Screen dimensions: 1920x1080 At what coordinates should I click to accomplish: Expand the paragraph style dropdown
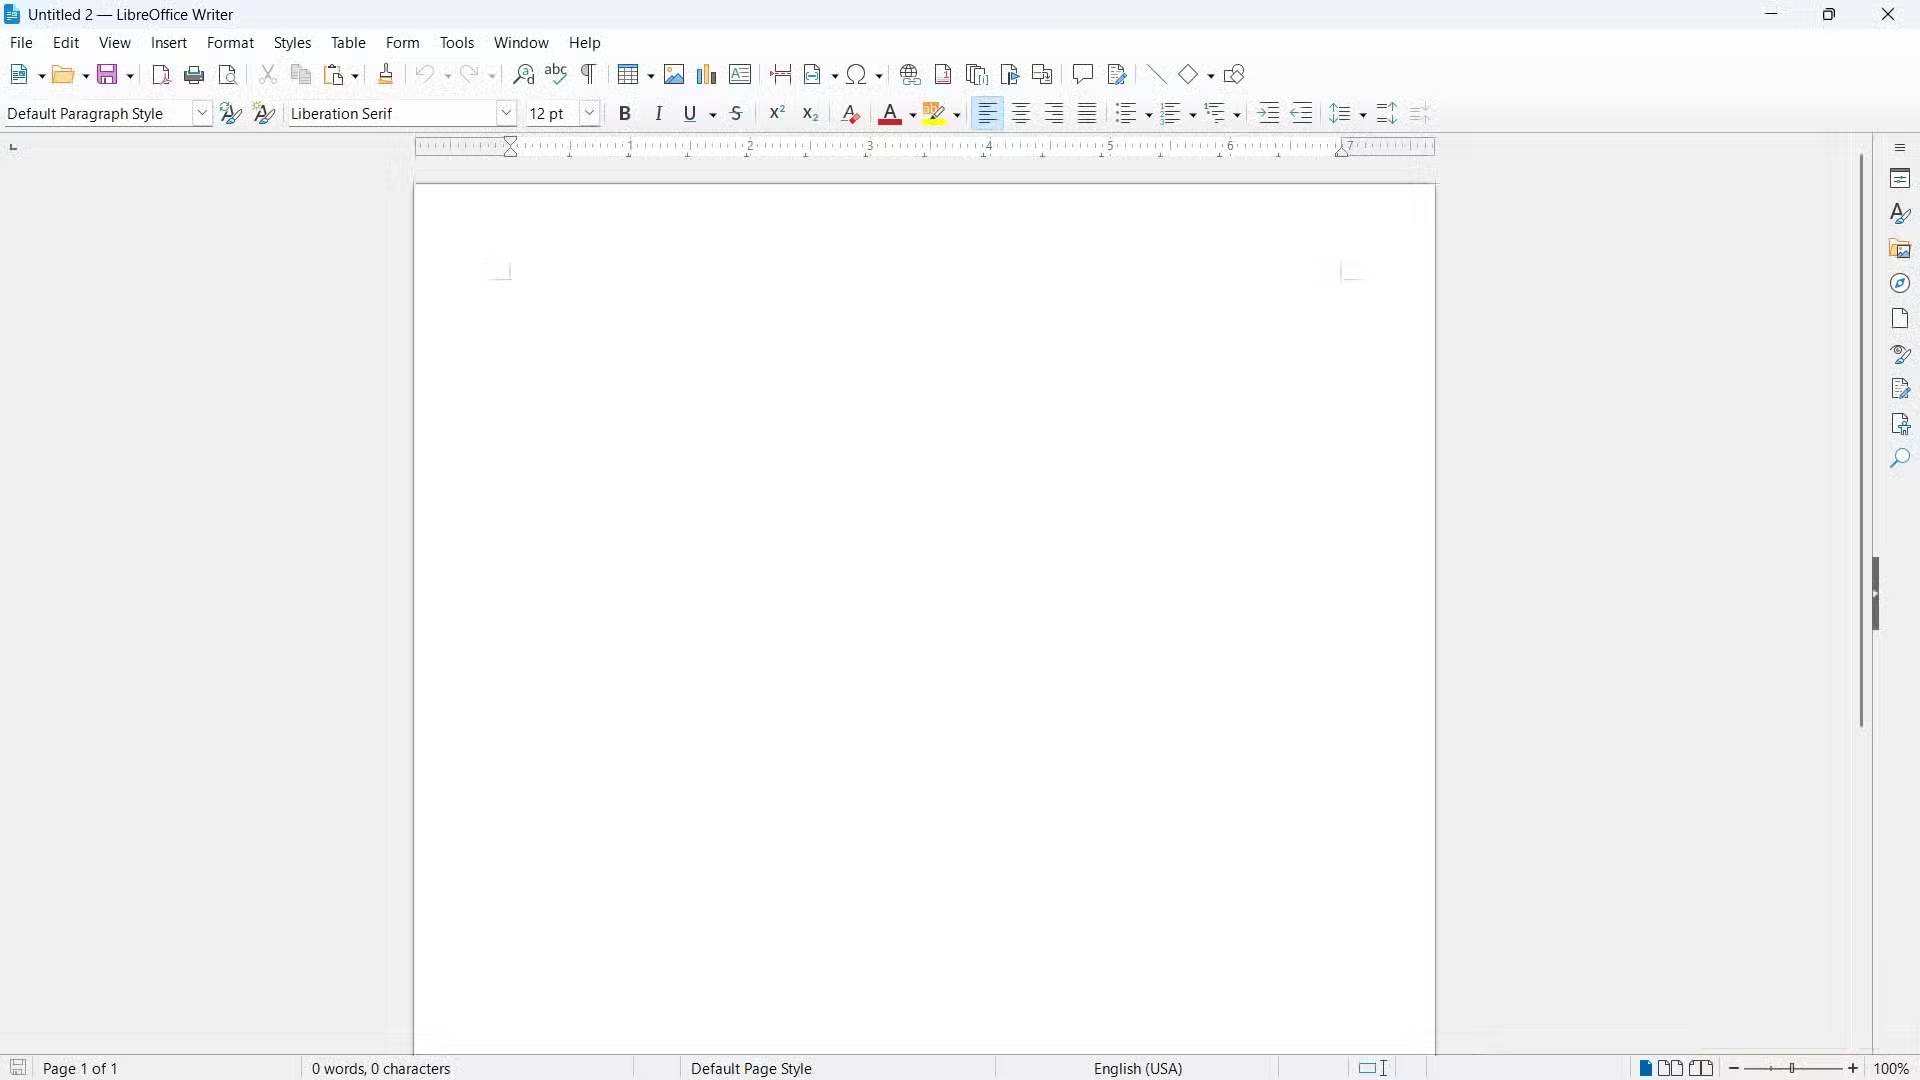click(202, 114)
